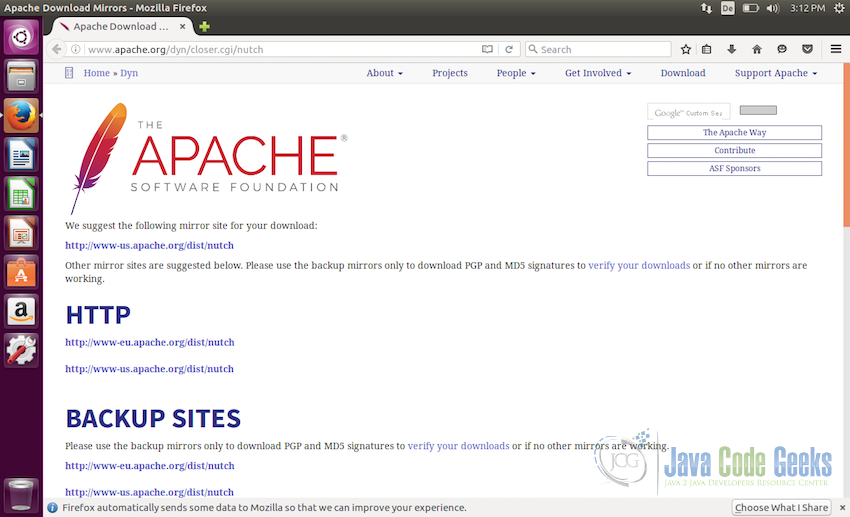Dismiss the Firefox data notification bar

(x=842, y=508)
